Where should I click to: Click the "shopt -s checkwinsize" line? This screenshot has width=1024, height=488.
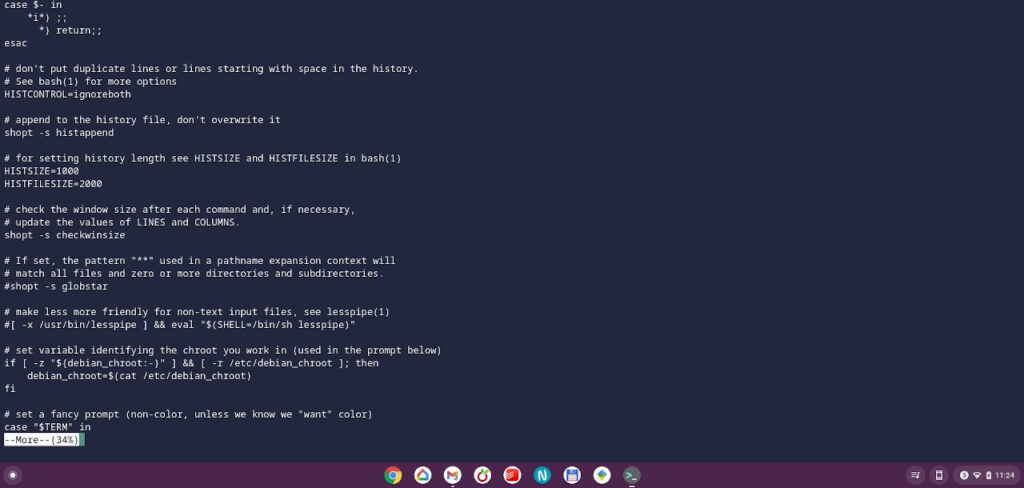click(x=64, y=235)
